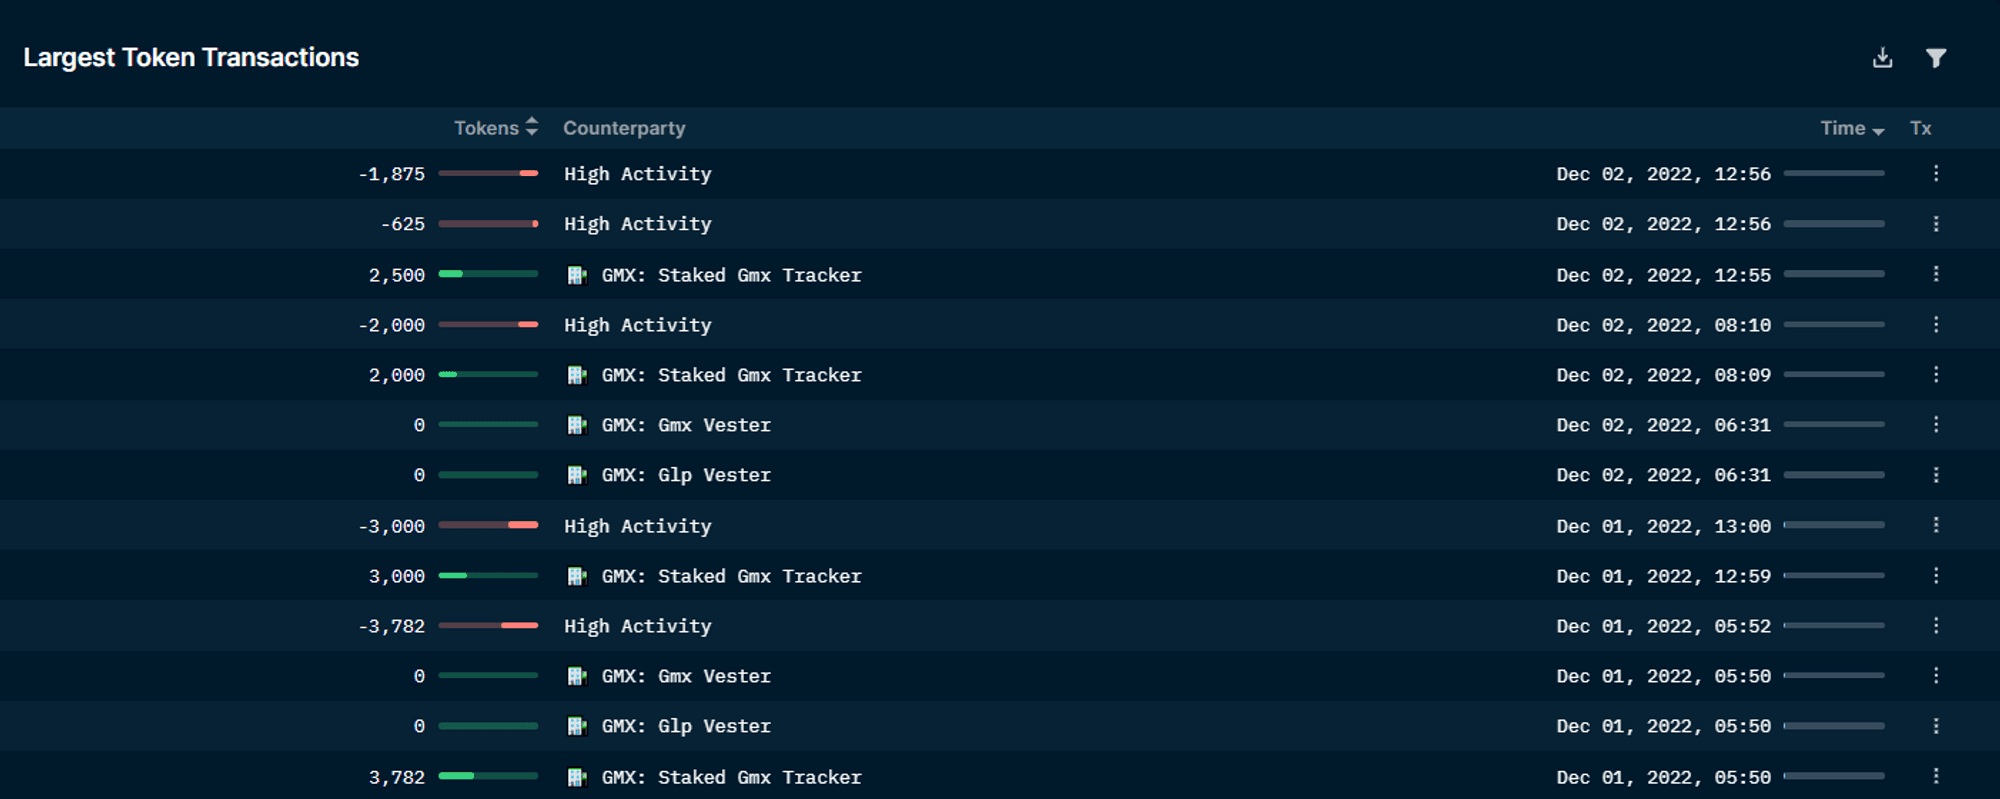Click time bar beside Dec 01, 2022, 13:00
The image size is (2000, 799).
[x=1834, y=524]
